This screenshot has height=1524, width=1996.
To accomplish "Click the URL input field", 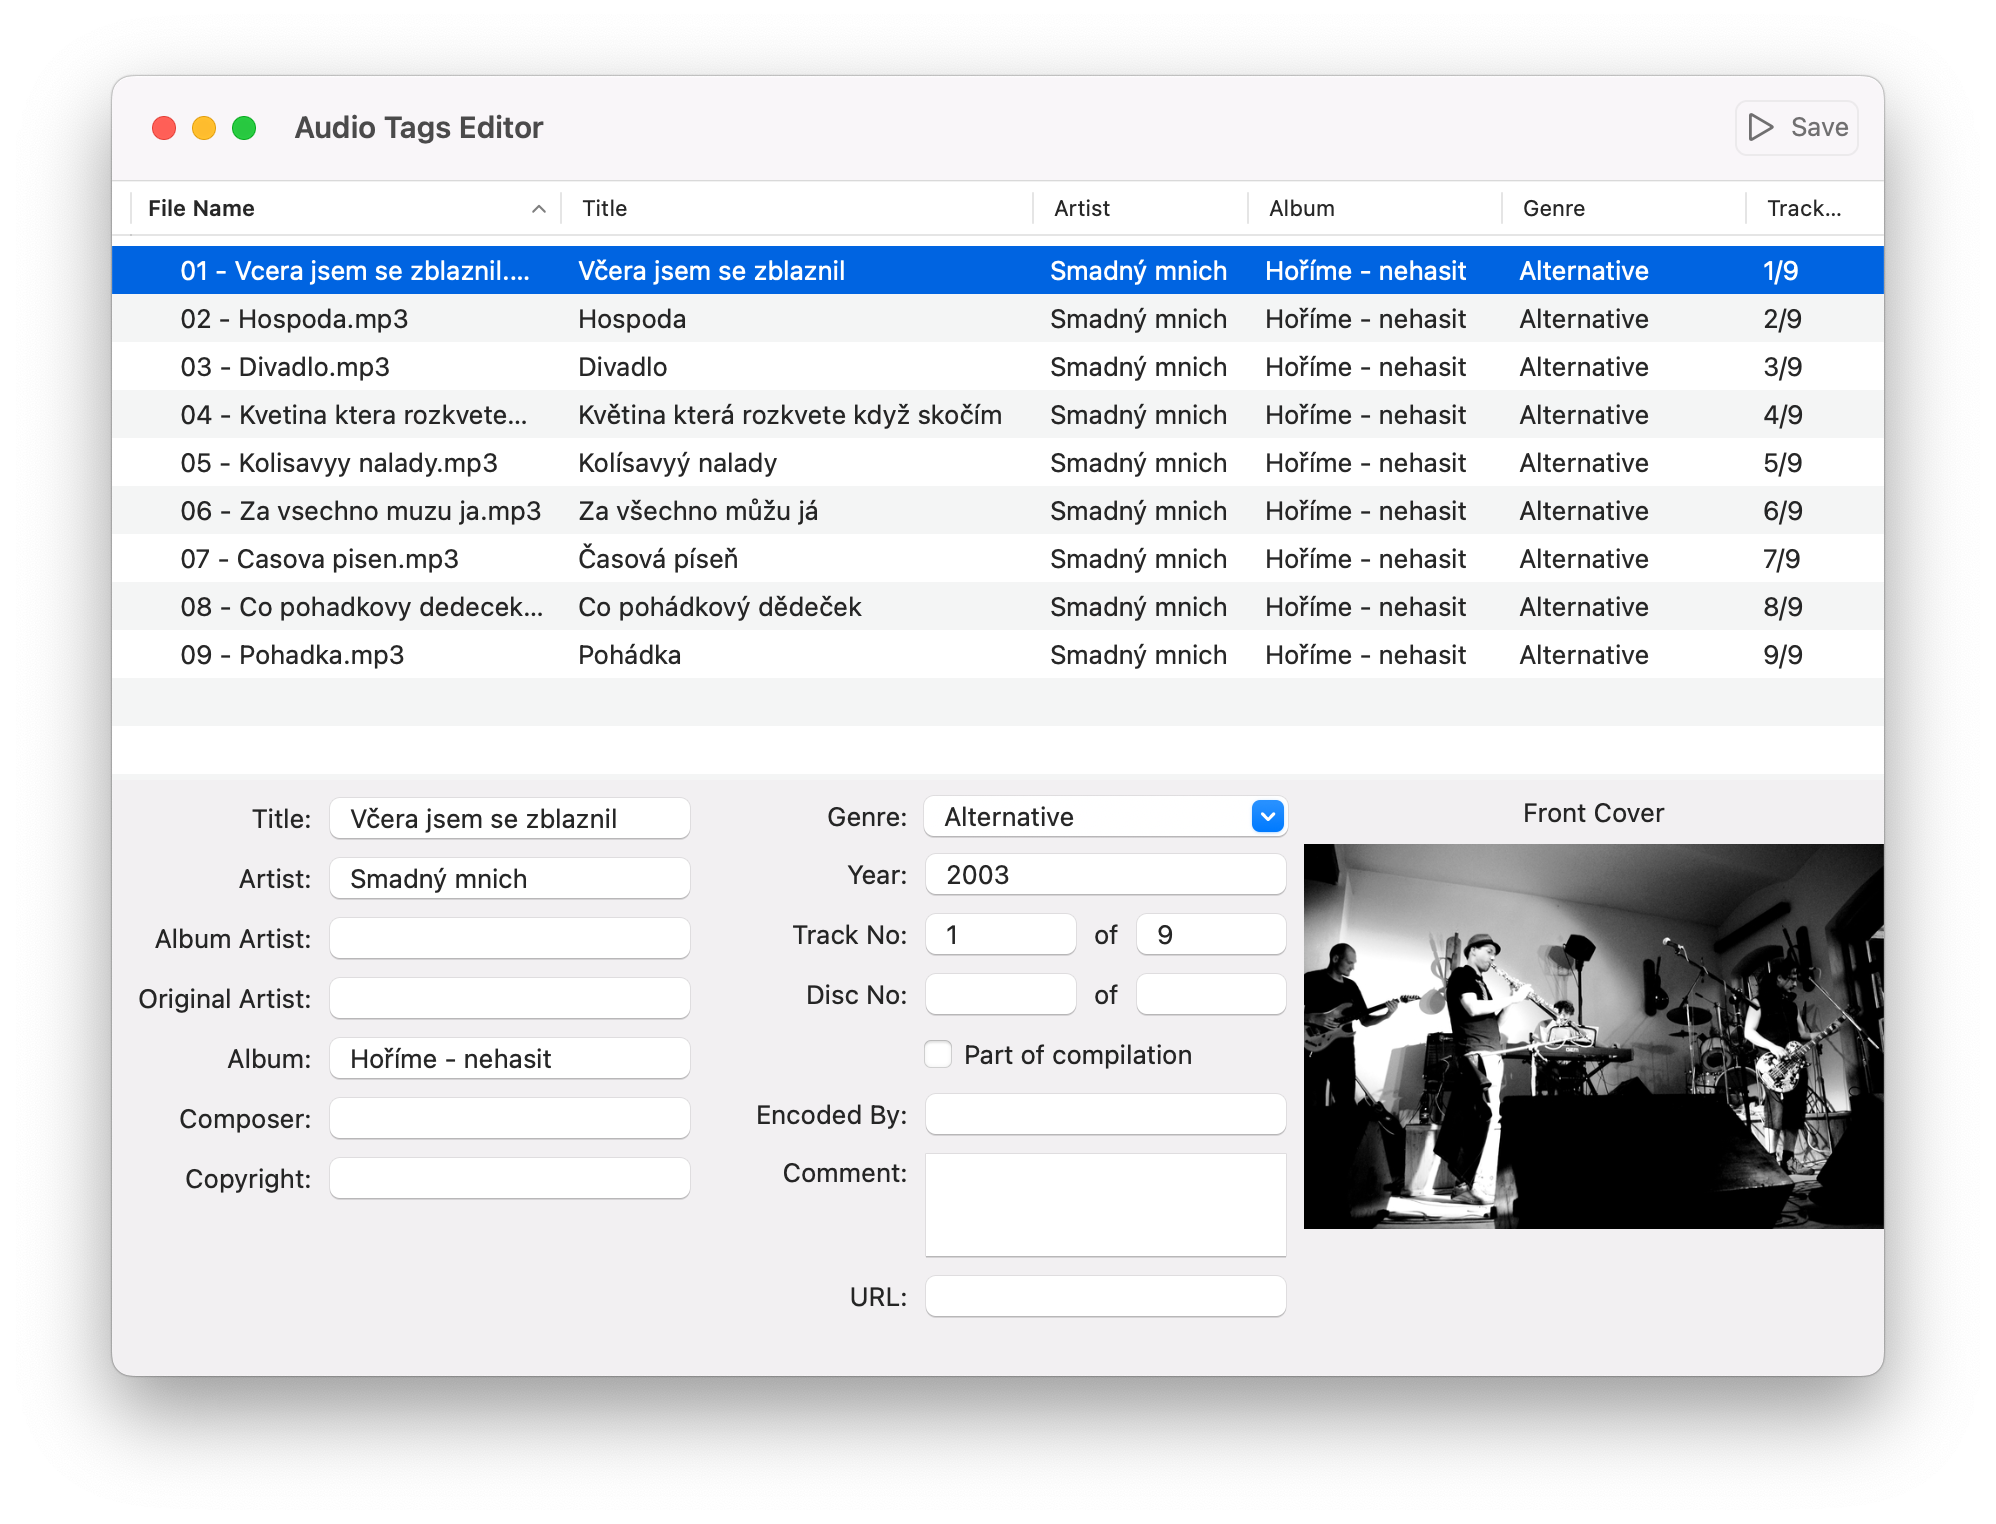I will click(x=1105, y=1296).
